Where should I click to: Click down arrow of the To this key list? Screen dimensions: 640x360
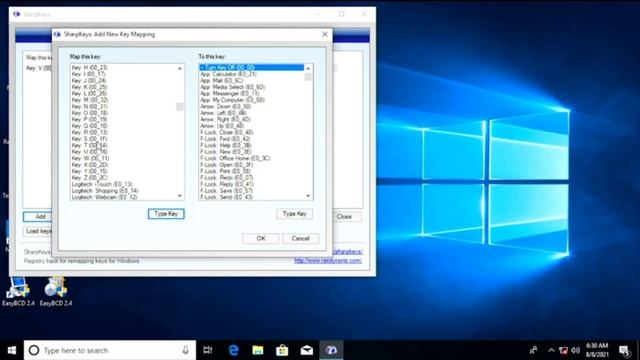coord(308,196)
